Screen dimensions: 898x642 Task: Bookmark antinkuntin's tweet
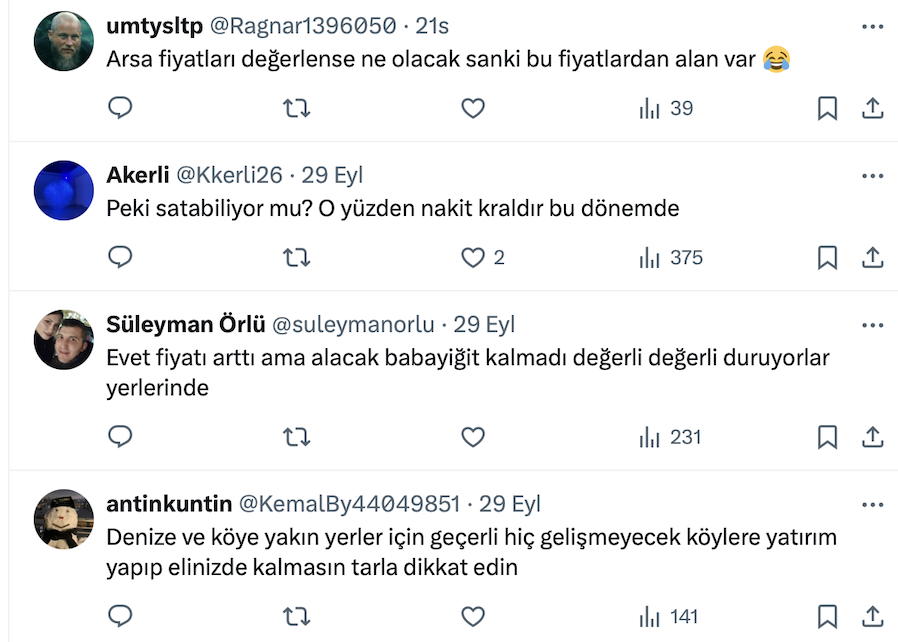[x=827, y=617]
